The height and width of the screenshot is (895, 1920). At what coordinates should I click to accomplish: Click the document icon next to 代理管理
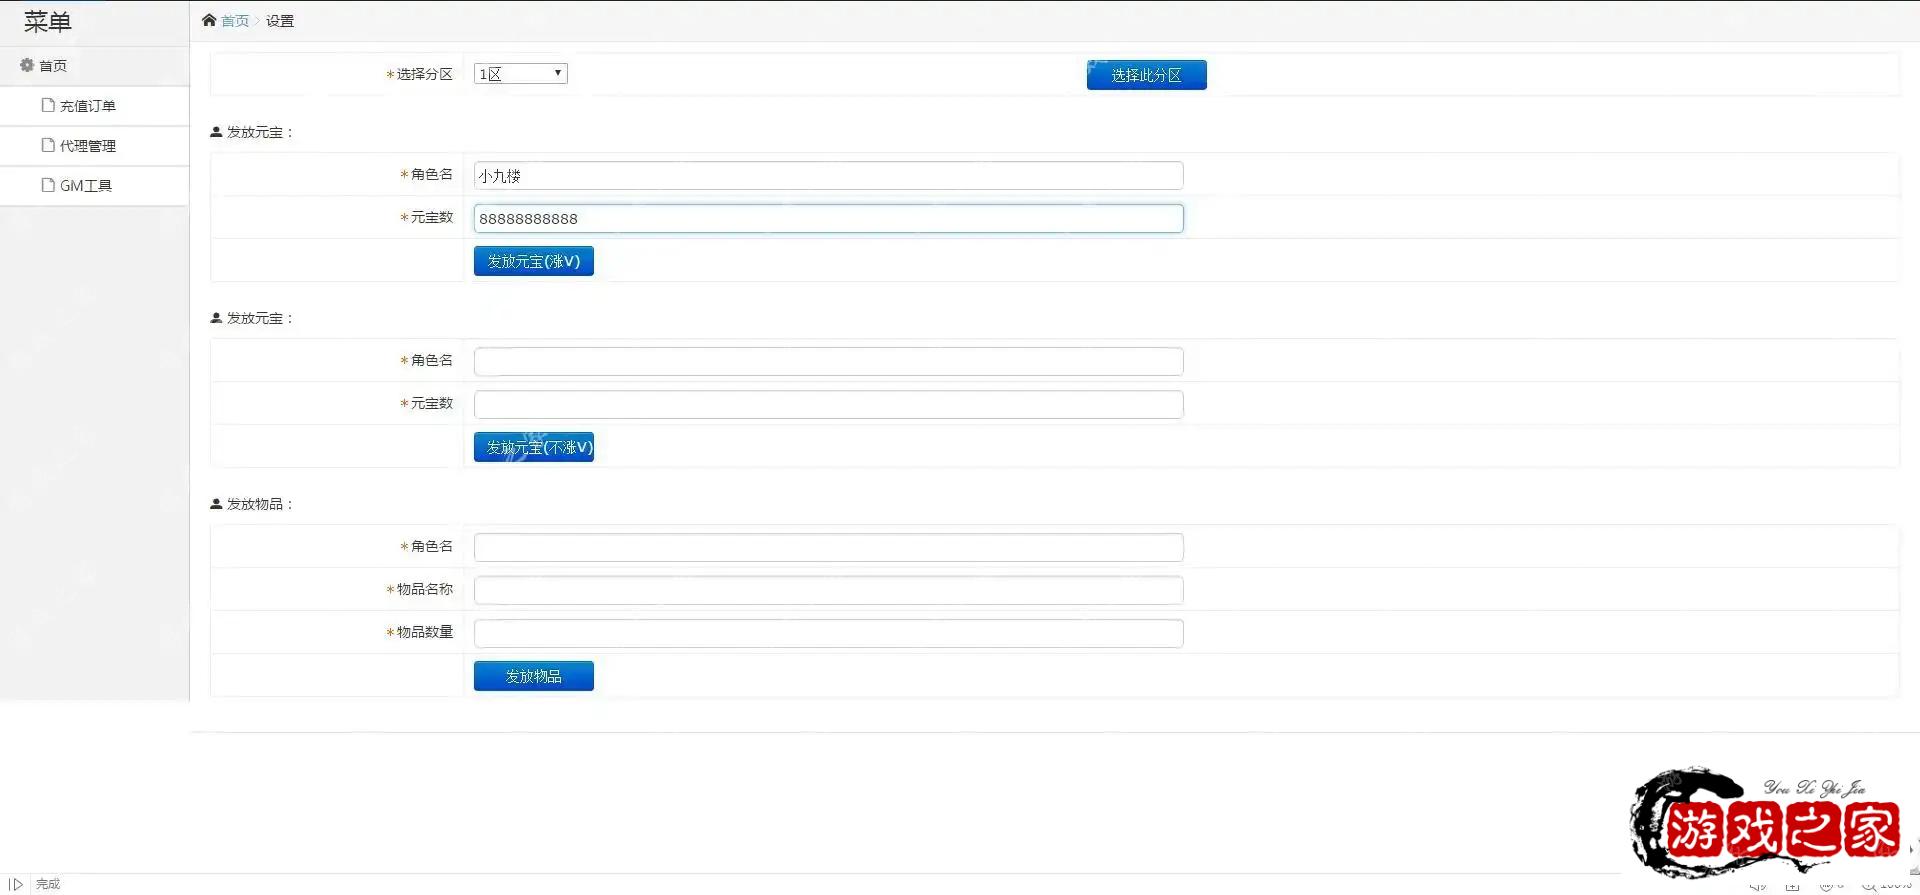[x=48, y=145]
